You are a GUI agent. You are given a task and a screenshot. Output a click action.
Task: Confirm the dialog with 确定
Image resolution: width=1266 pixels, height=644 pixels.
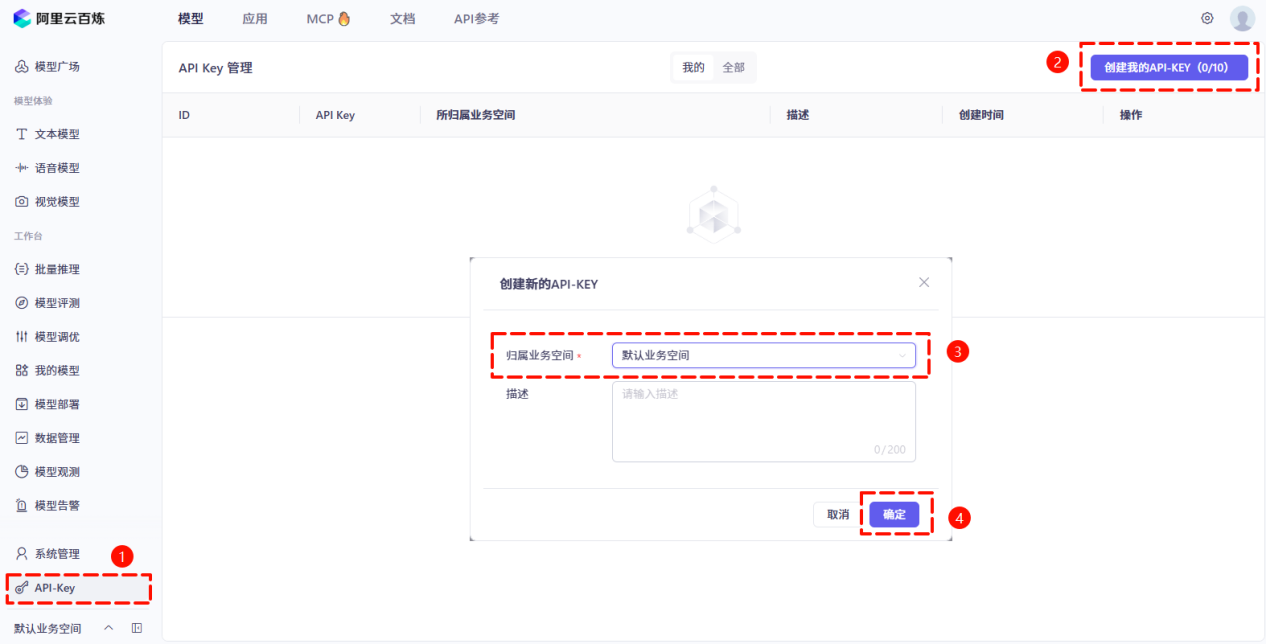(x=894, y=515)
